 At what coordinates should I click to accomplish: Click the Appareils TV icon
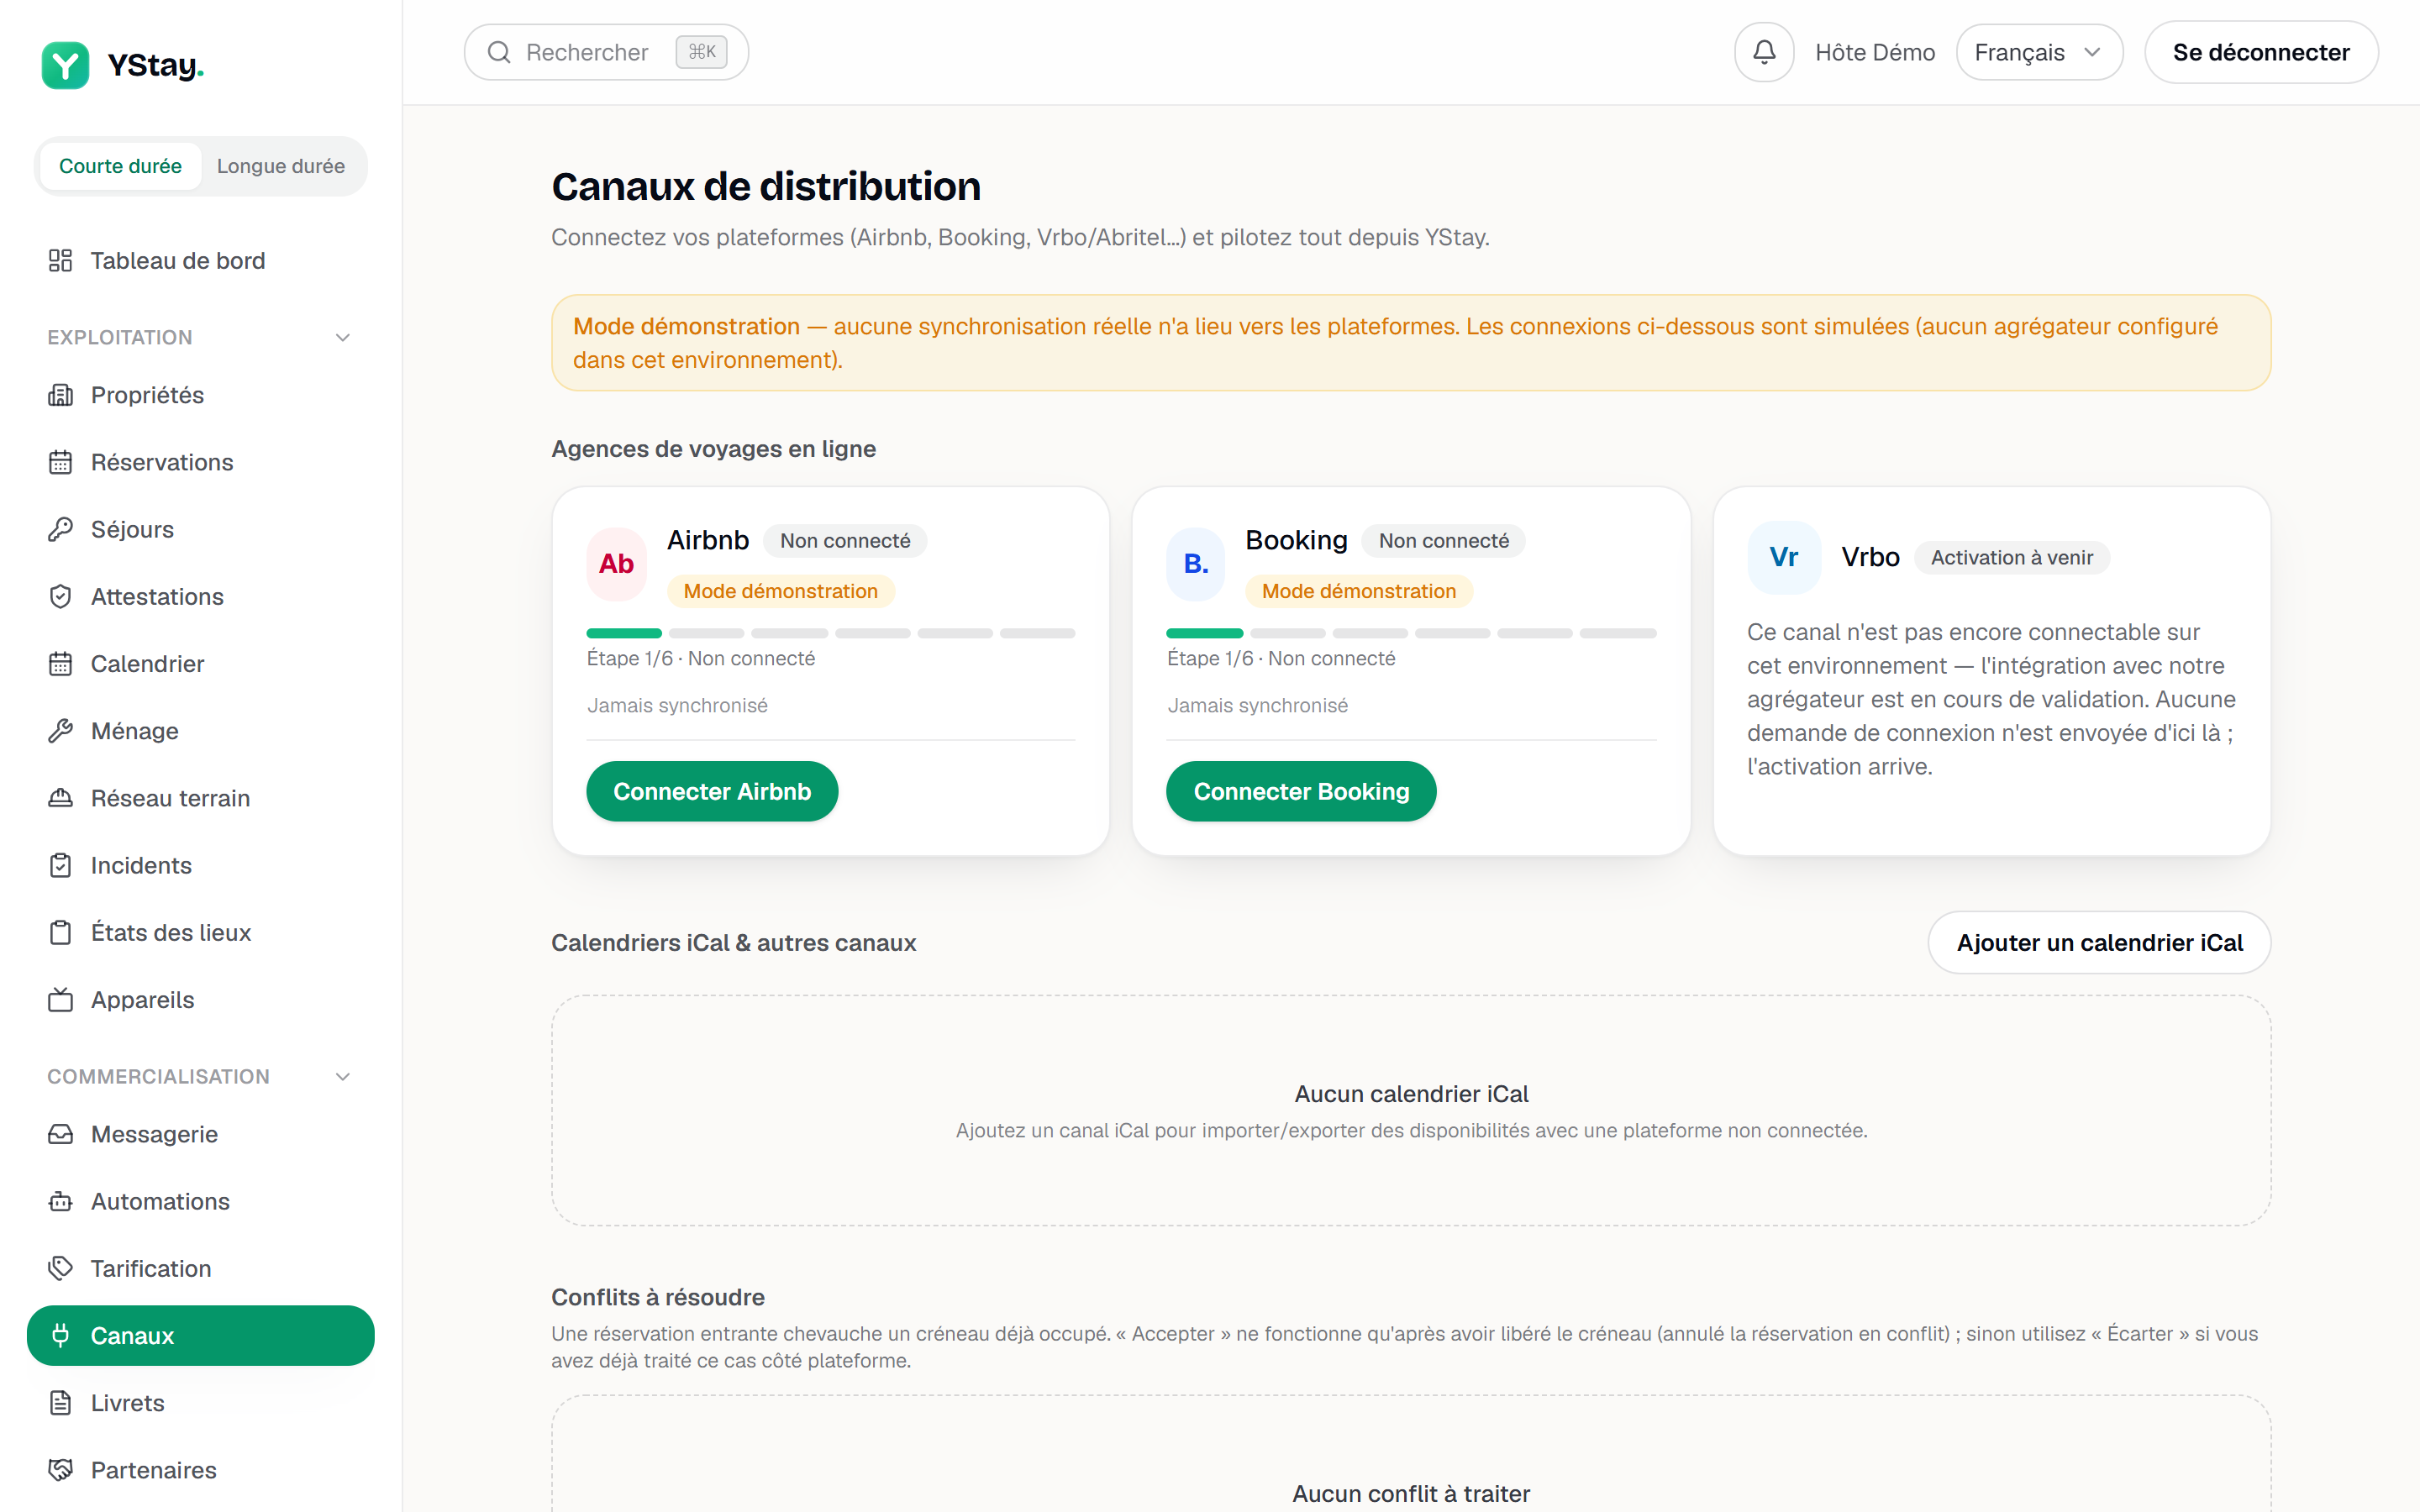click(60, 999)
